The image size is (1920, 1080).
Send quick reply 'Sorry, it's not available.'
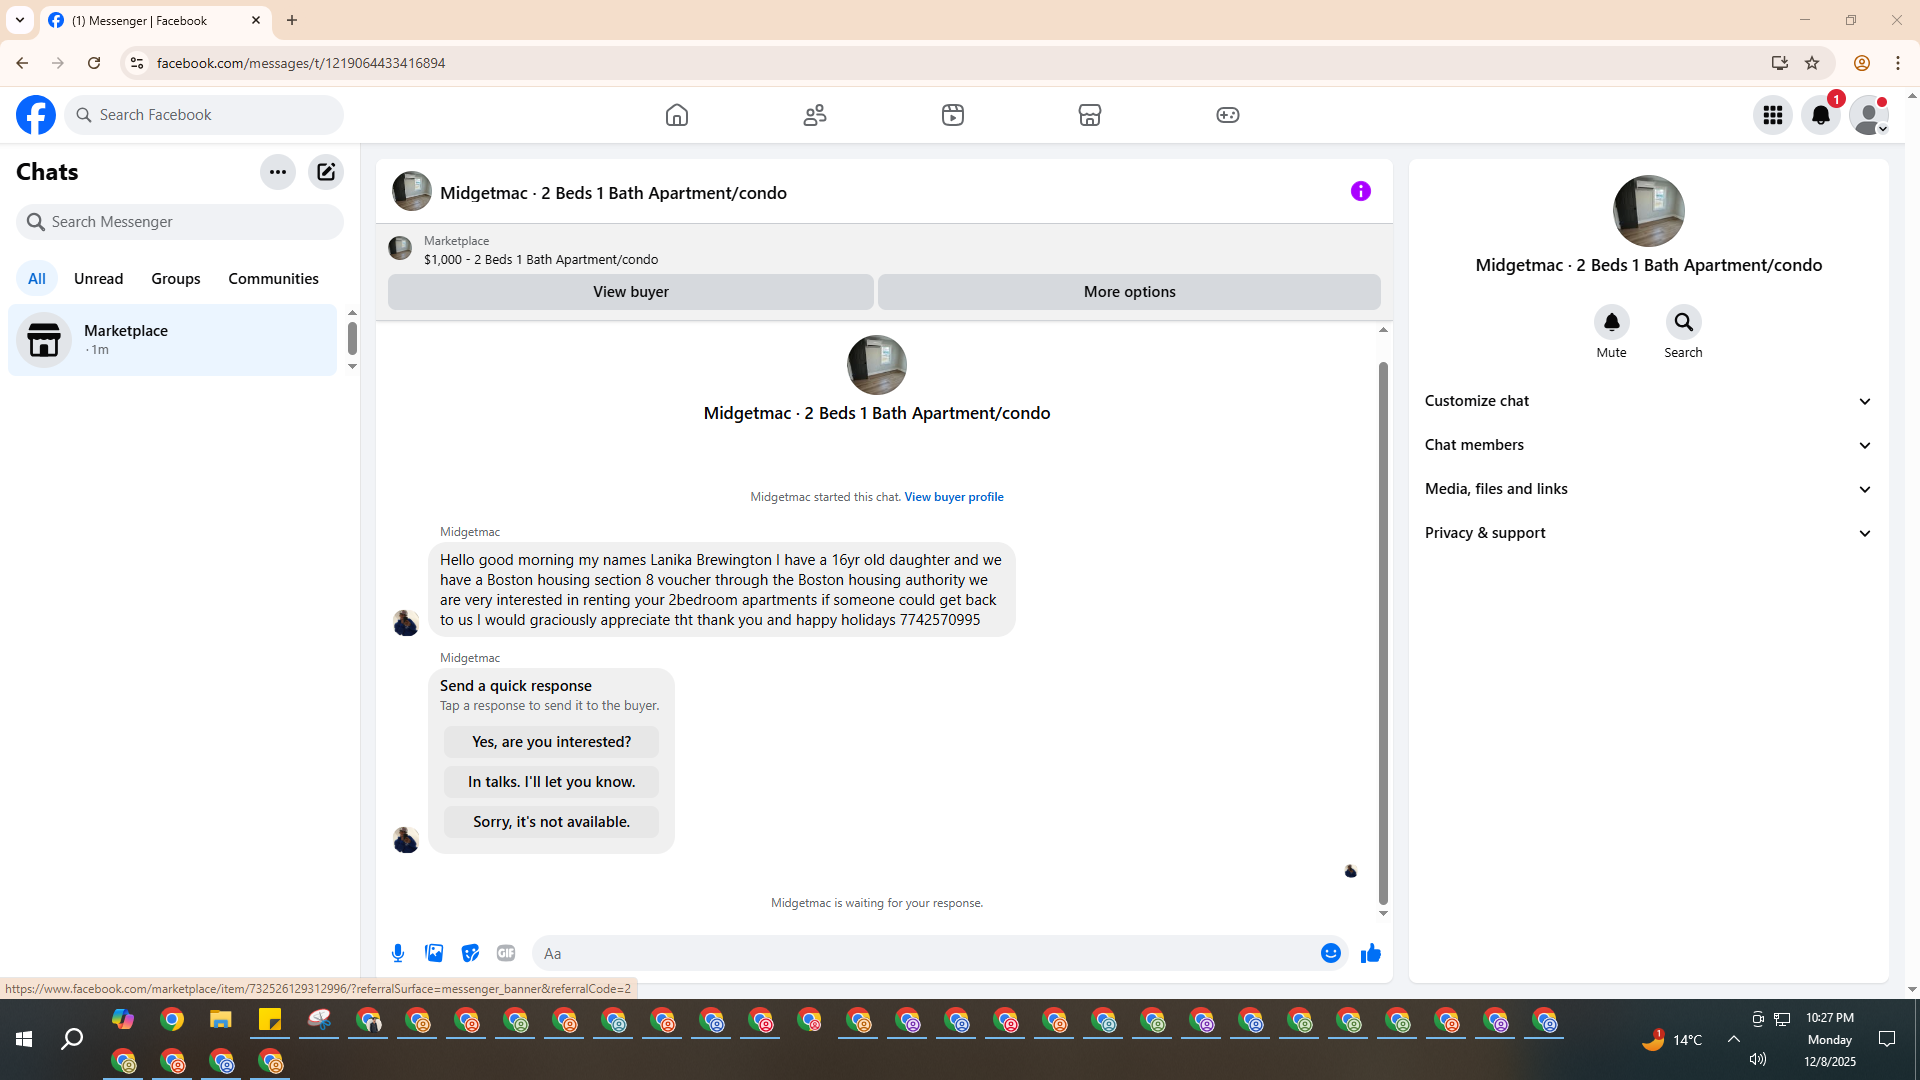click(551, 822)
